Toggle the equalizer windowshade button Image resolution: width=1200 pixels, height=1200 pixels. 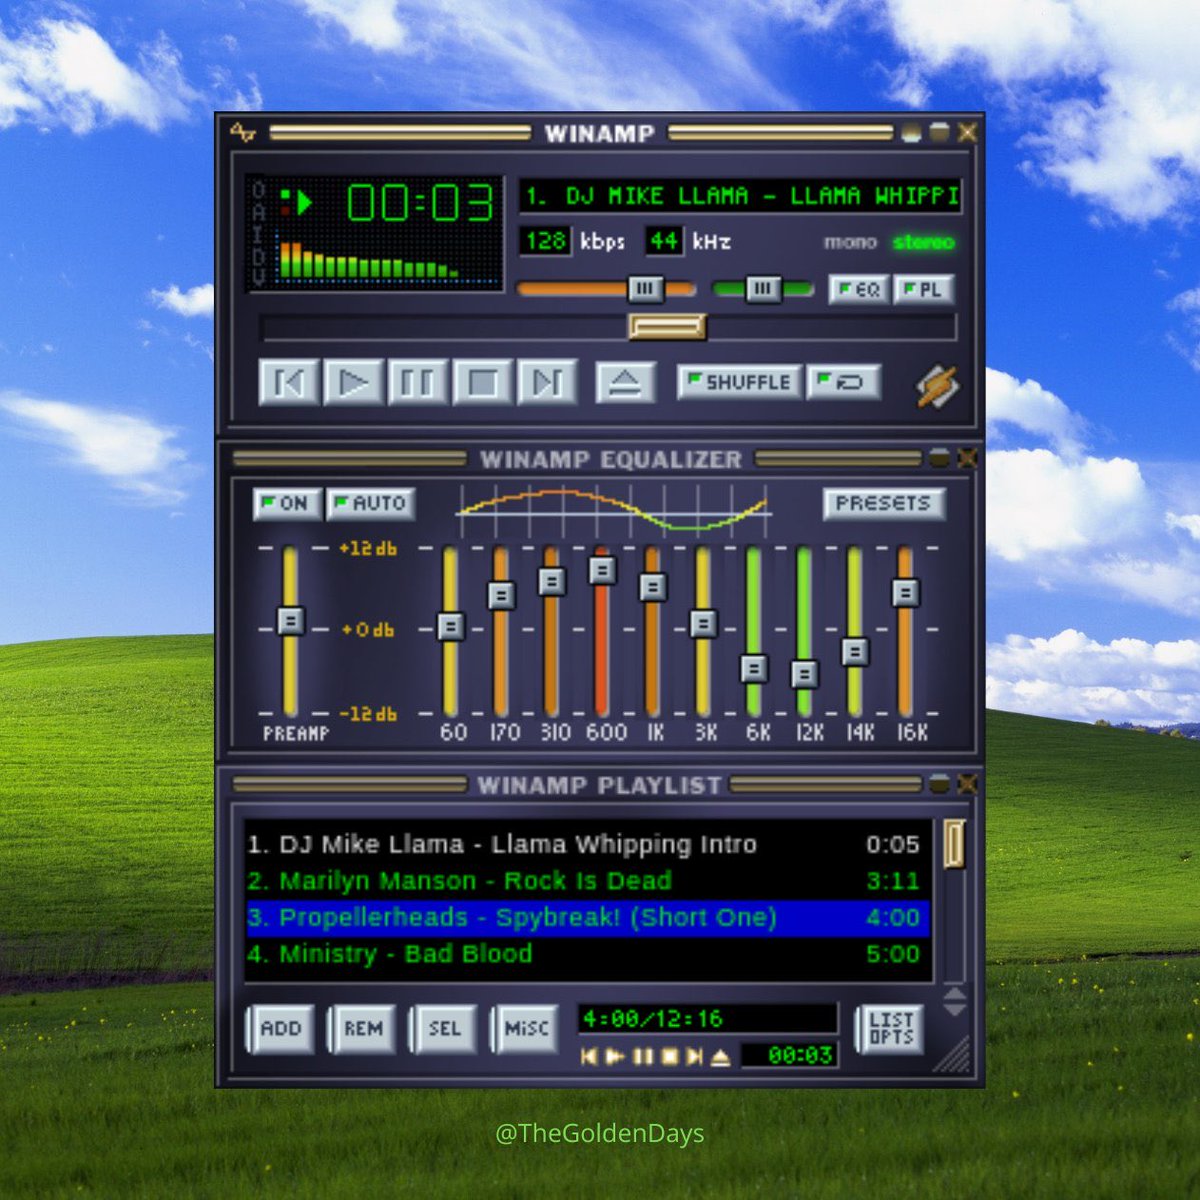pos(939,459)
